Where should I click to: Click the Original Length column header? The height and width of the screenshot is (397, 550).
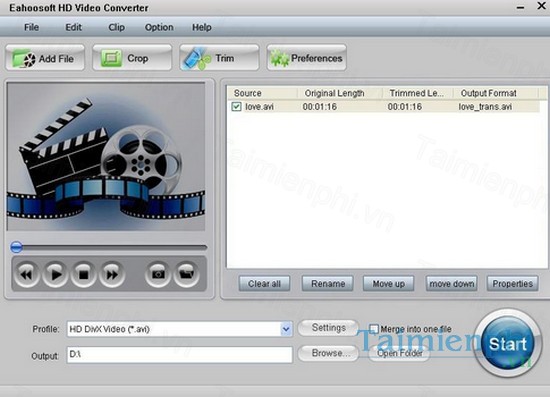pyautogui.click(x=340, y=93)
